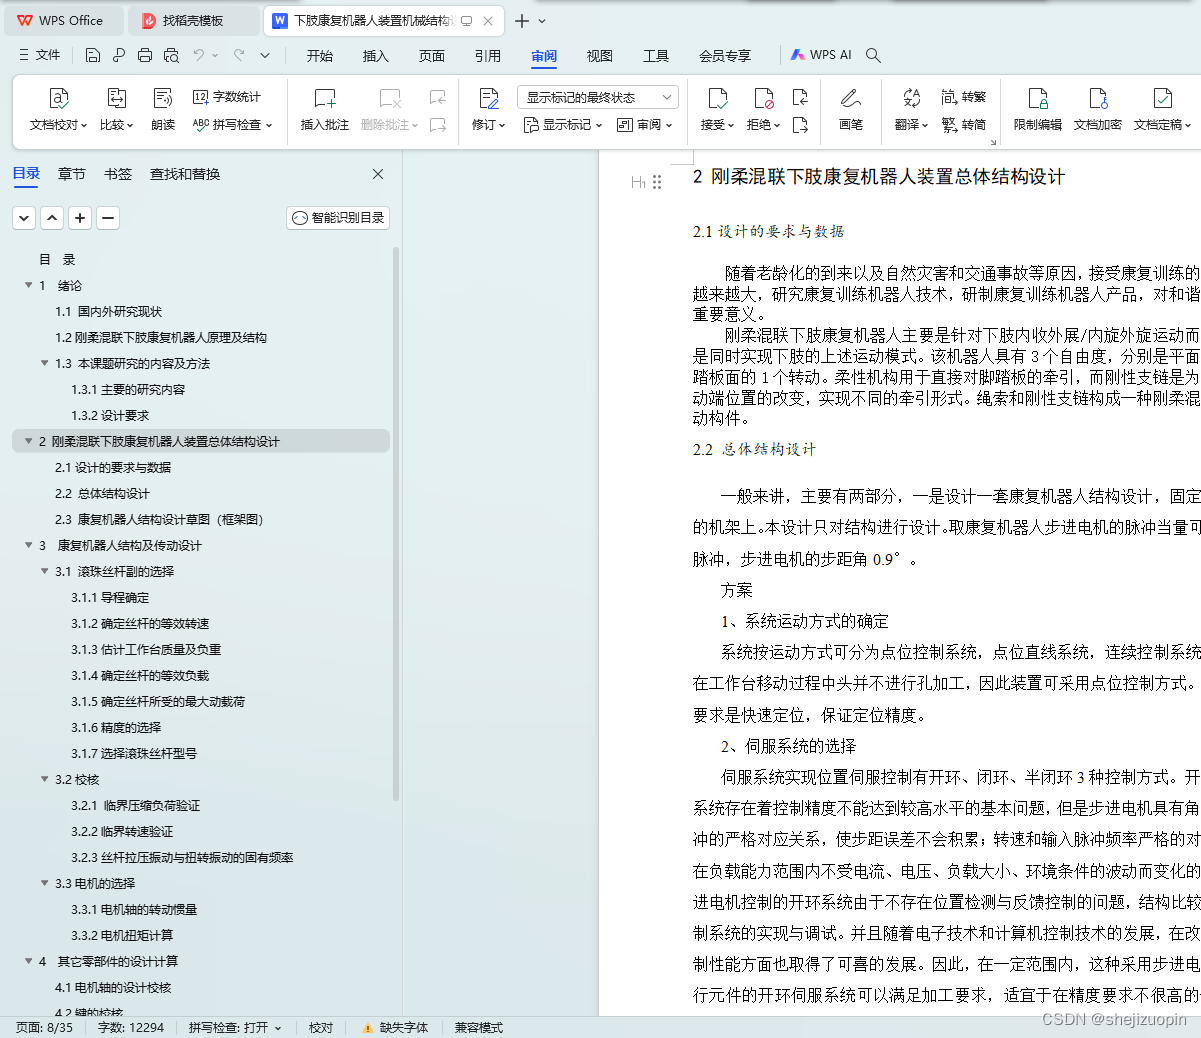The height and width of the screenshot is (1038, 1201).
Task: Click the paragraph drag handle dots beside heading
Action: pos(657,182)
